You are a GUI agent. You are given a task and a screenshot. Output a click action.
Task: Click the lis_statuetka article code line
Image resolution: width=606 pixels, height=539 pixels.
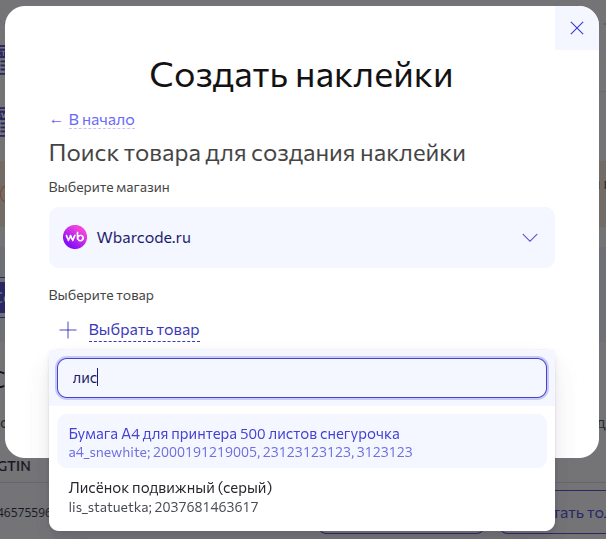click(x=163, y=507)
